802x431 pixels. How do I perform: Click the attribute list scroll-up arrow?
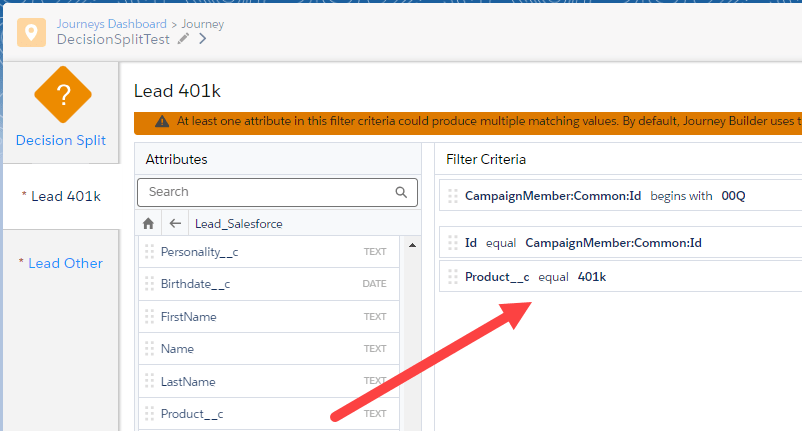pos(410,245)
